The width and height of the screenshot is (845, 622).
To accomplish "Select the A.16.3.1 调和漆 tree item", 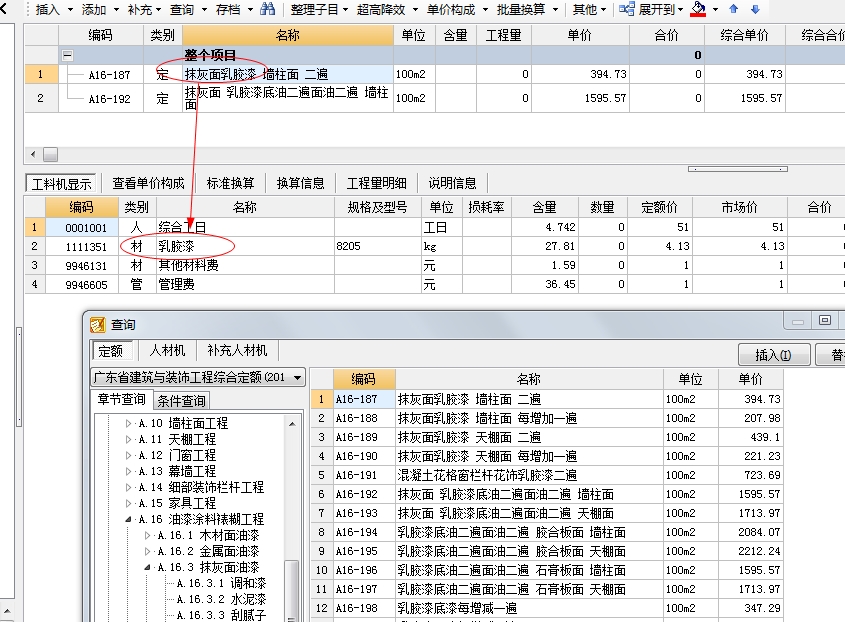I will point(221,583).
